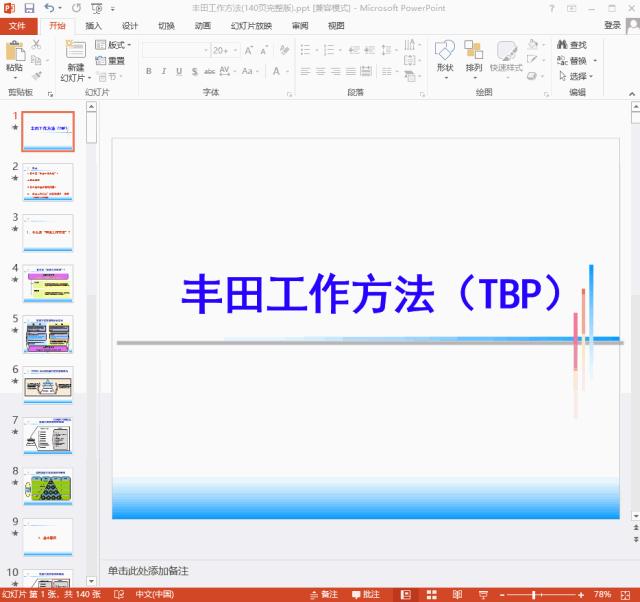The width and height of the screenshot is (640, 602).
Task: Toggle Underline formatting
Action: tap(179, 72)
